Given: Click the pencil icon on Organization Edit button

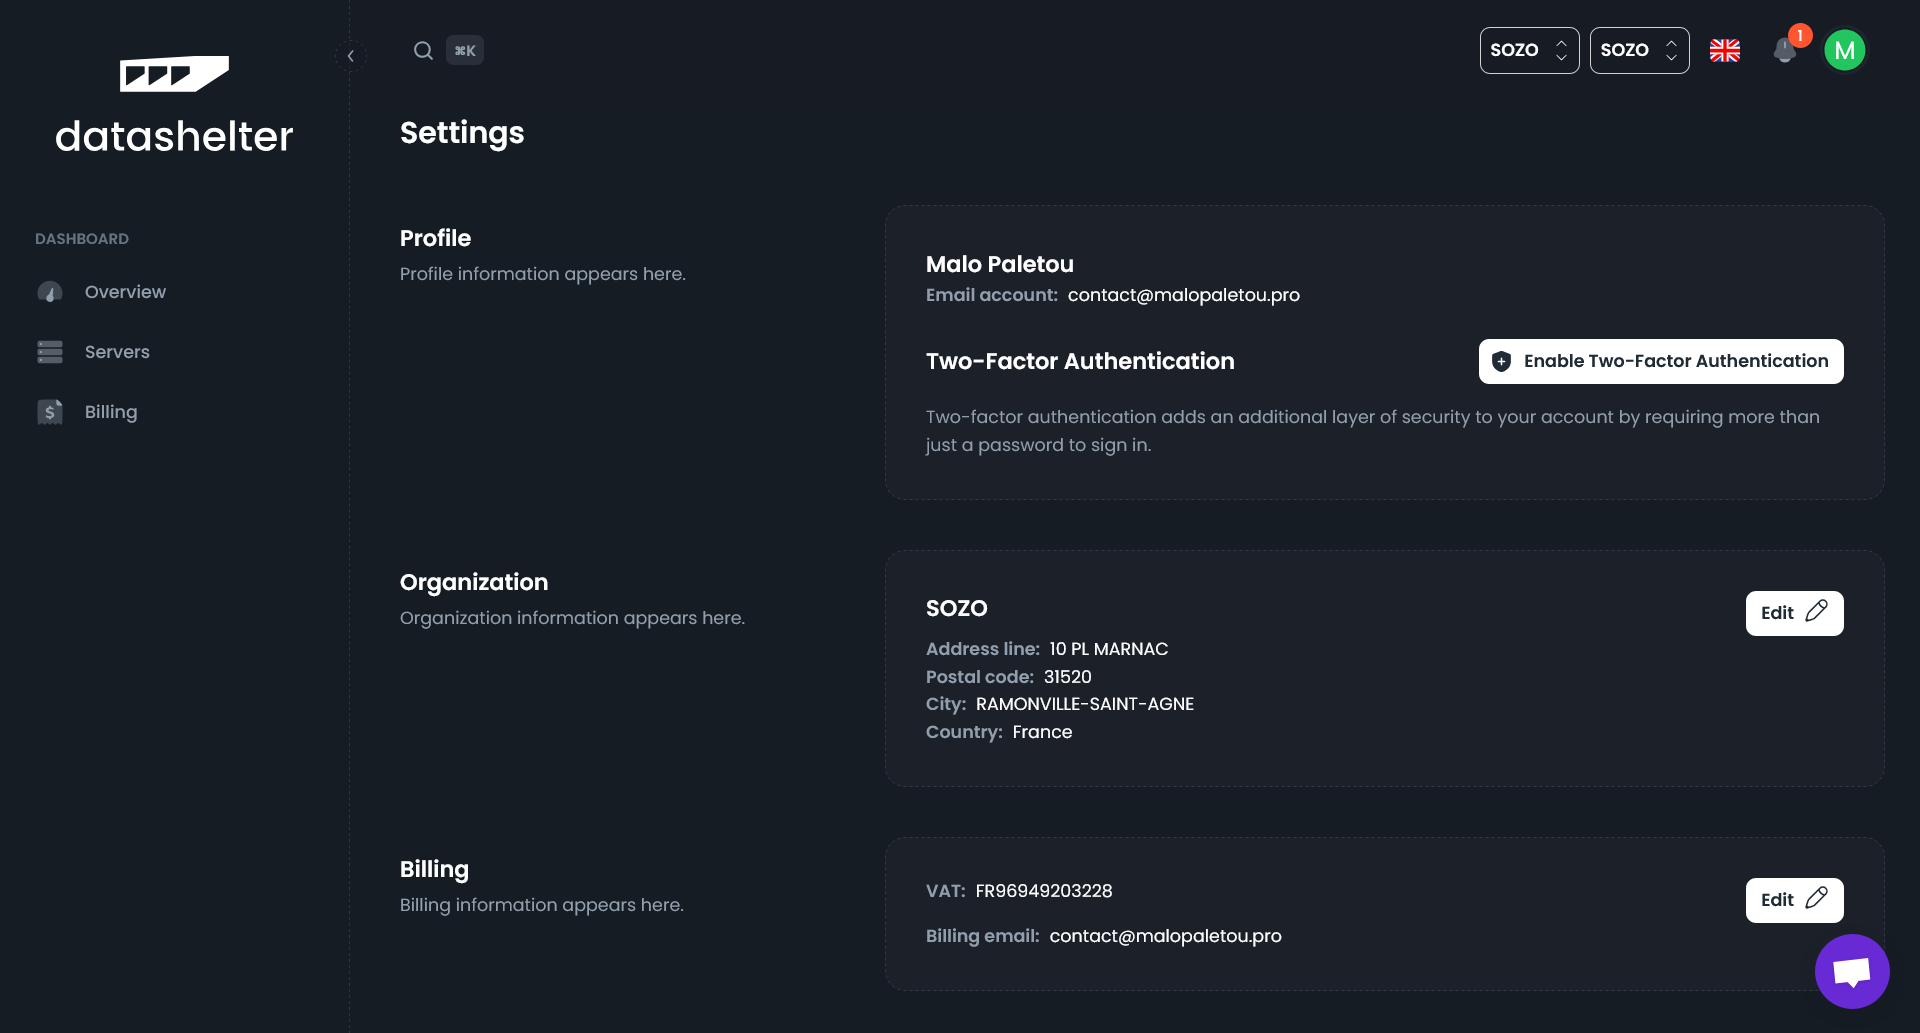Looking at the screenshot, I should pos(1818,612).
